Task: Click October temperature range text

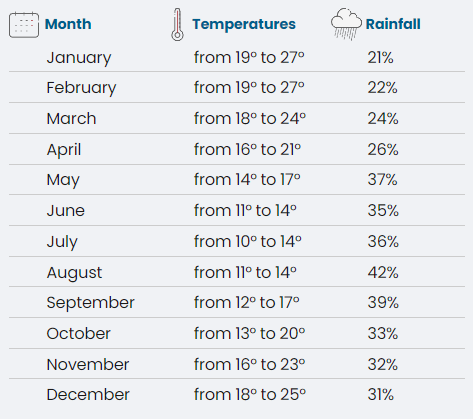Action: pos(249,334)
